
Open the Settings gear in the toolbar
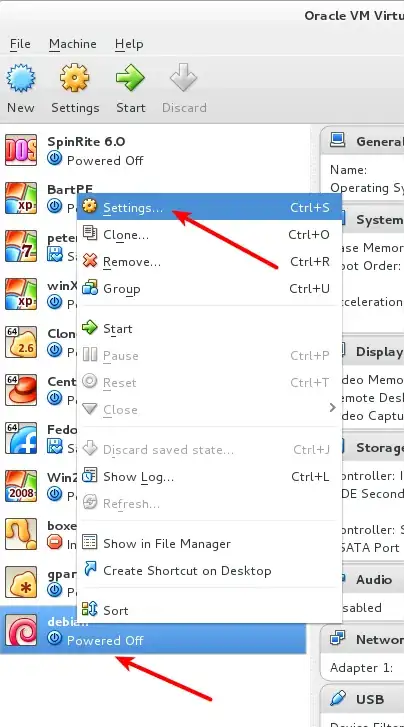click(75, 78)
